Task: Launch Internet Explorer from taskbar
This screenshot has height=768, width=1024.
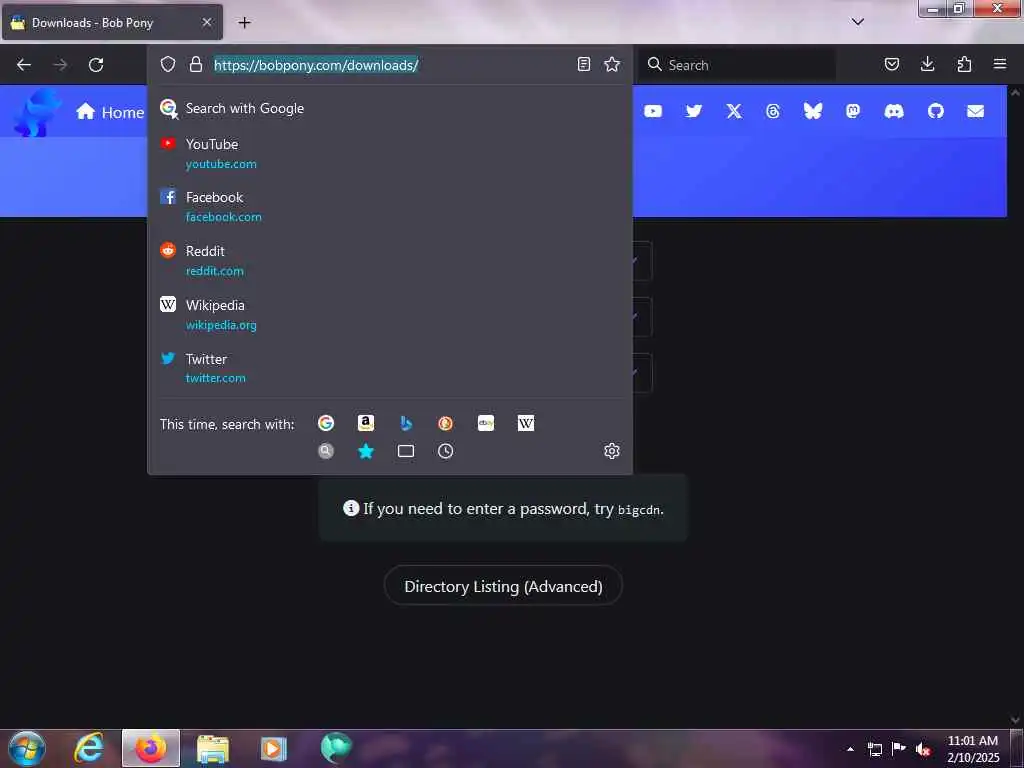Action: (x=88, y=748)
